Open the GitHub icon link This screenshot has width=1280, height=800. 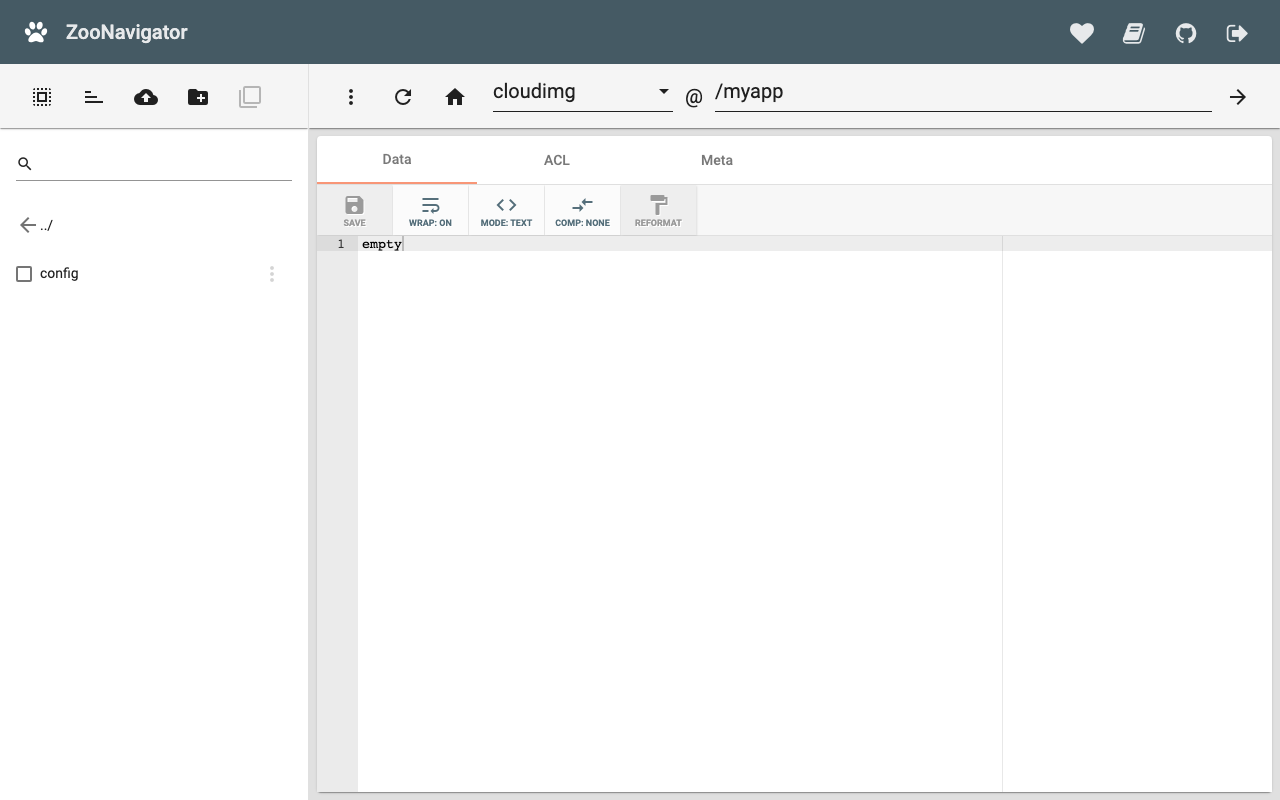pyautogui.click(x=1186, y=33)
